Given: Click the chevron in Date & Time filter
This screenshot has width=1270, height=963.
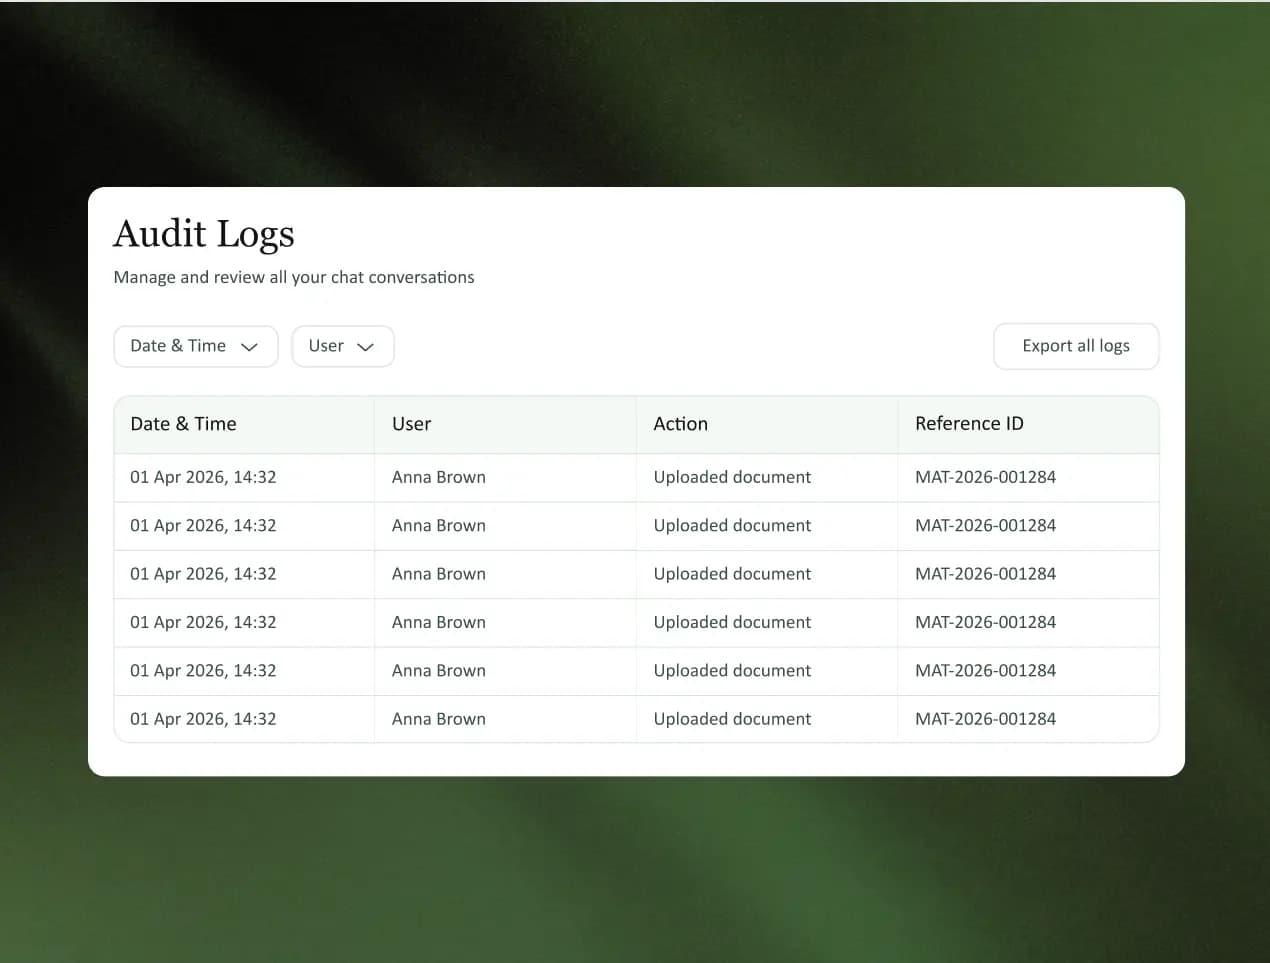Looking at the screenshot, I should [x=249, y=347].
